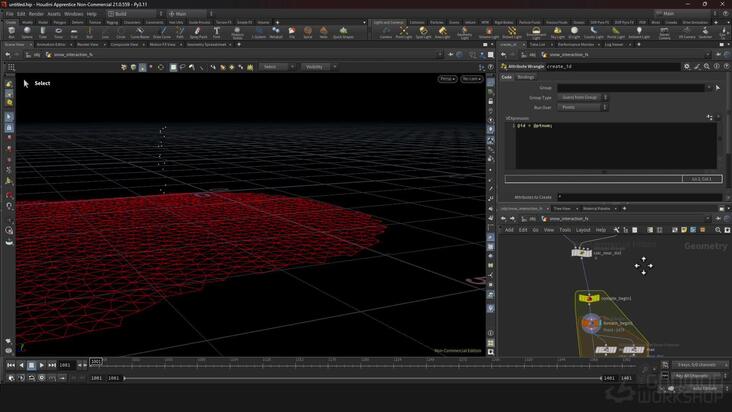Click the Group input field
732x412 pixels.
[x=631, y=88]
